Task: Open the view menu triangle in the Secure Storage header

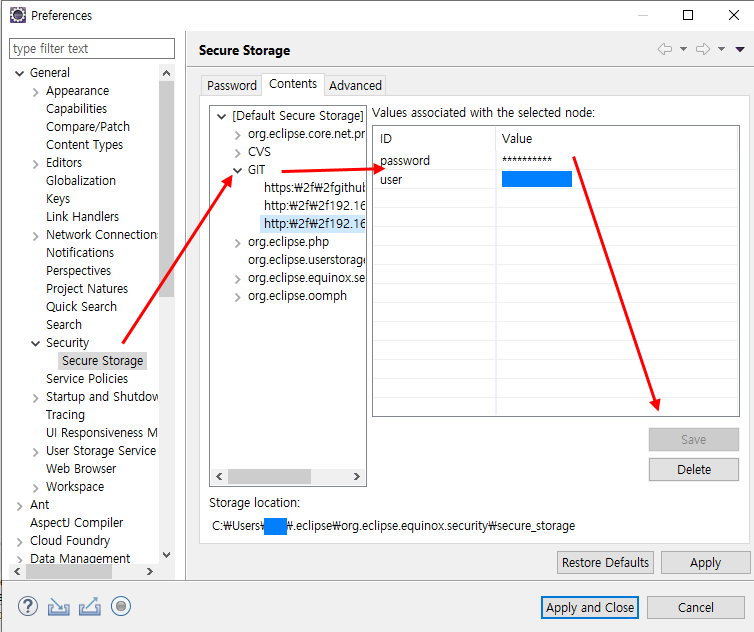Action: point(740,49)
